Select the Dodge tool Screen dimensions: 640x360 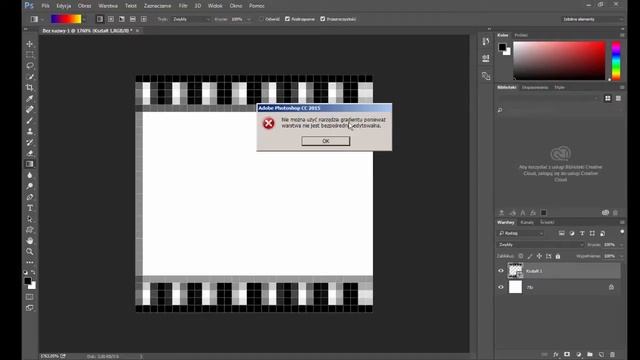pos(30,186)
